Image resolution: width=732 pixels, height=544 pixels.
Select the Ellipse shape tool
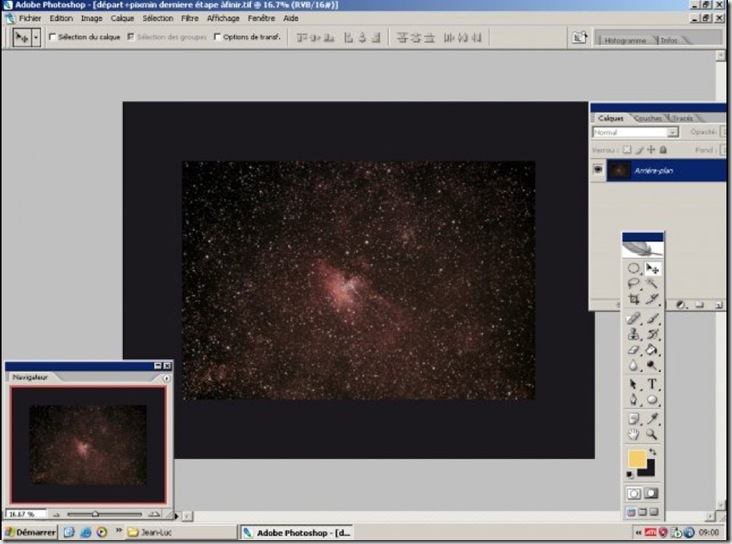[652, 400]
